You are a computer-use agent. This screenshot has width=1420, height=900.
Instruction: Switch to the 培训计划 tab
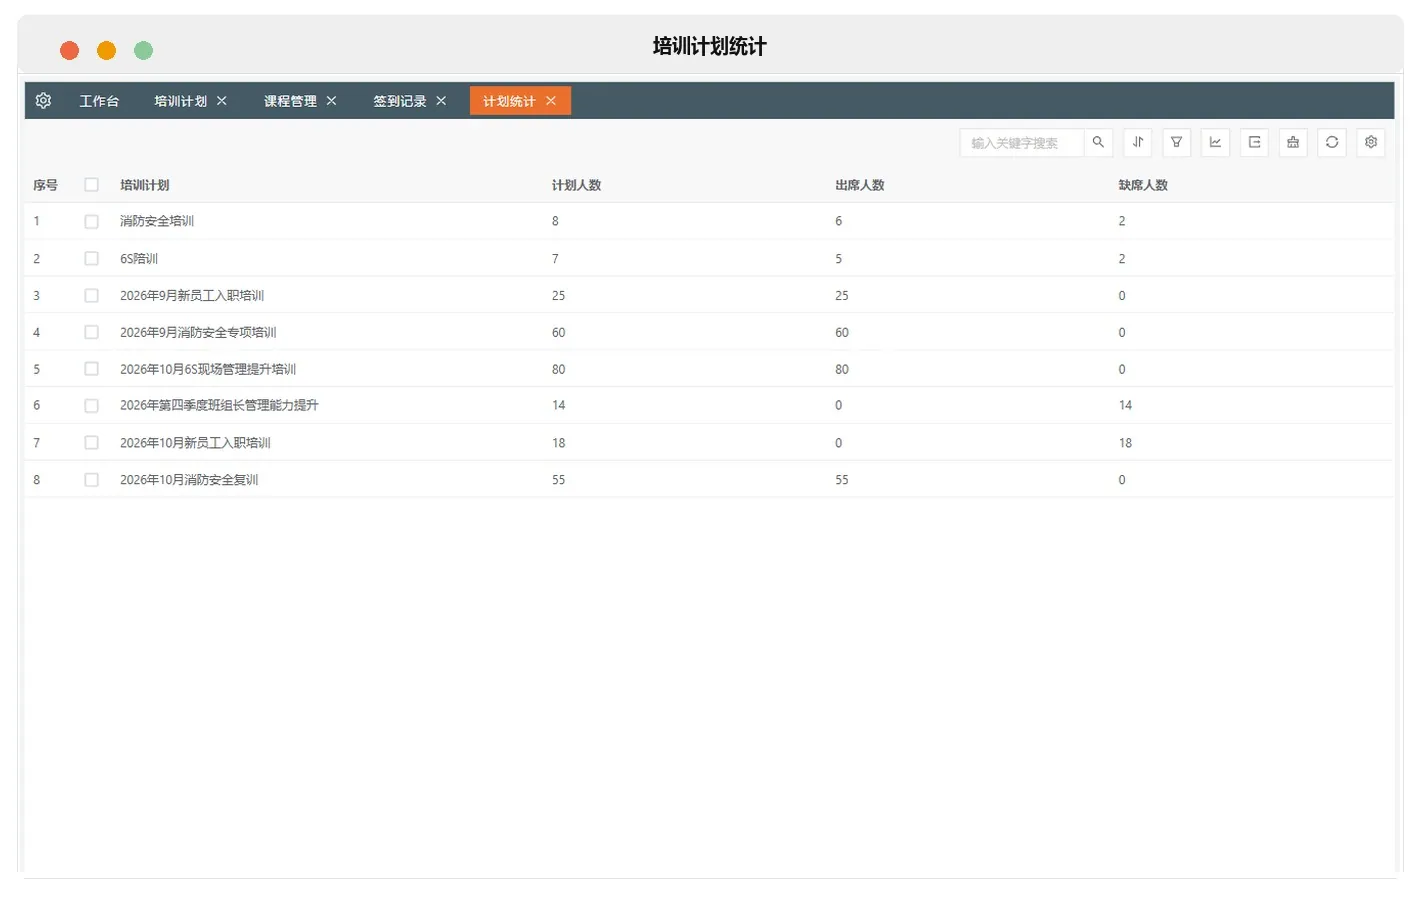181,101
